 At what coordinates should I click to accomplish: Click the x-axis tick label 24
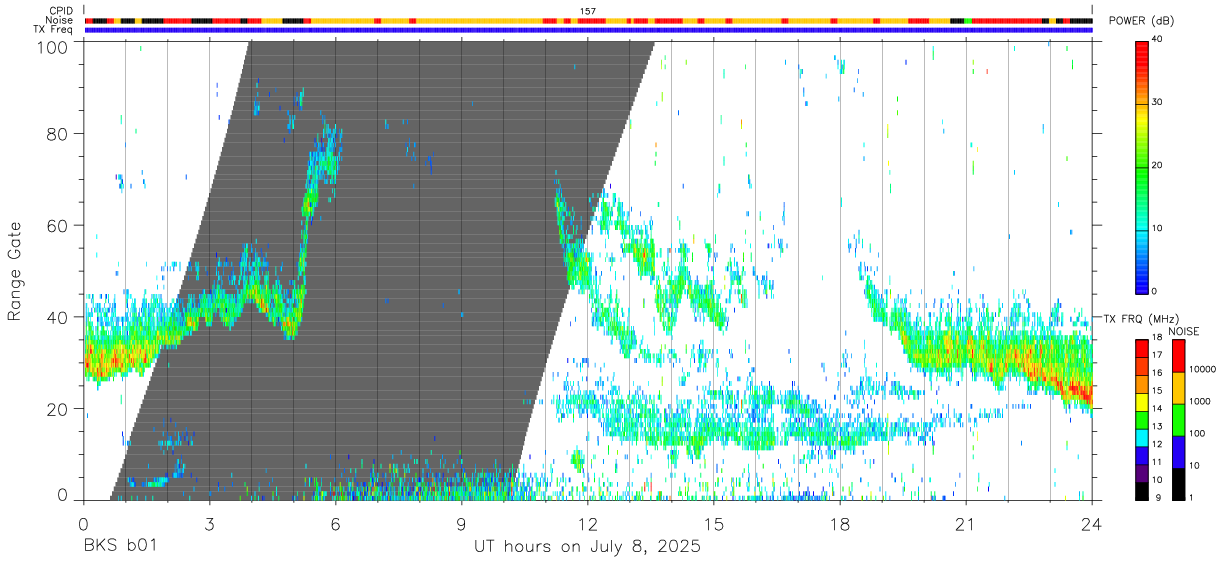point(1092,523)
